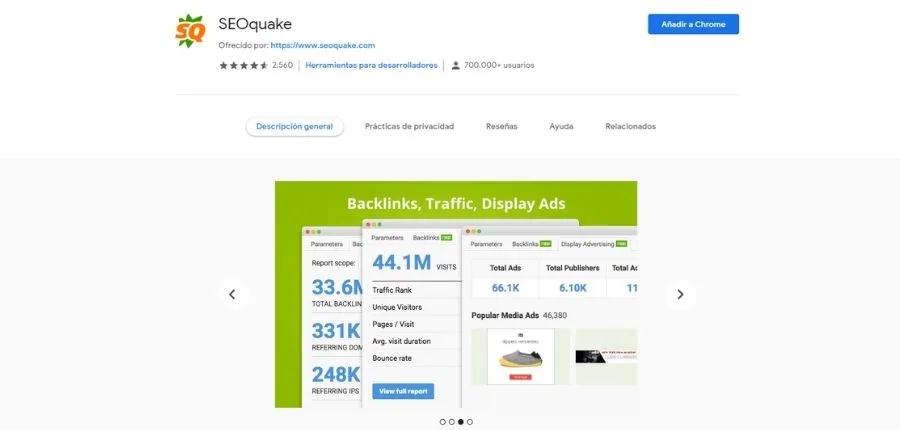Select the second carousel dot indicator
This screenshot has width=900, height=430.
pyautogui.click(x=452, y=422)
